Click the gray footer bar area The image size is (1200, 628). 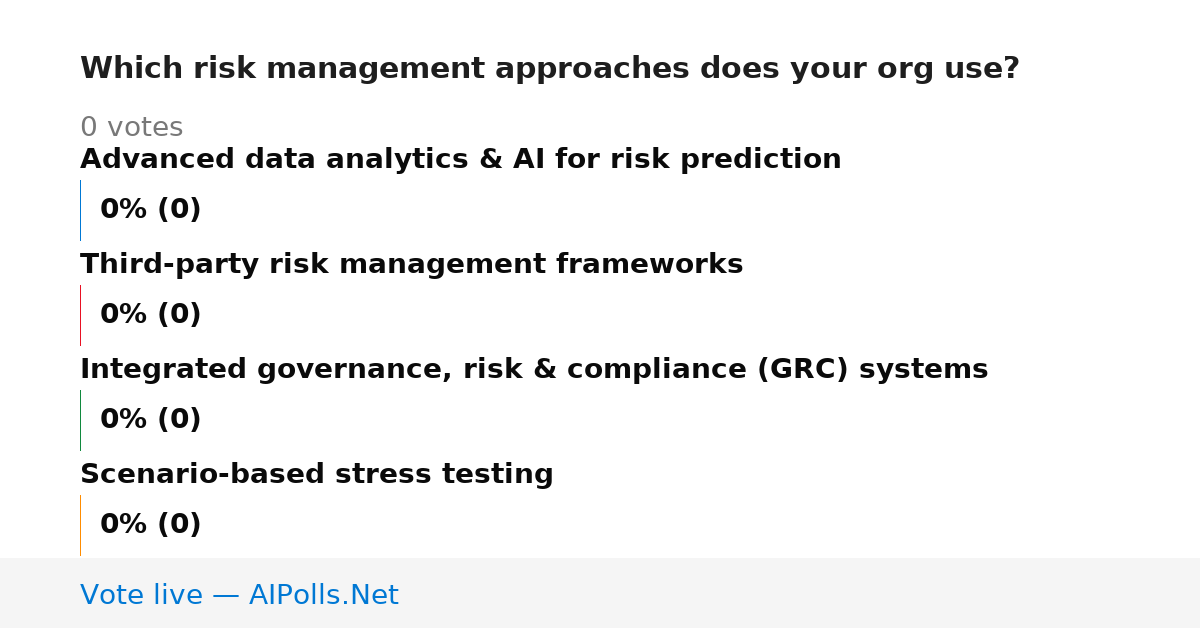click(x=600, y=593)
